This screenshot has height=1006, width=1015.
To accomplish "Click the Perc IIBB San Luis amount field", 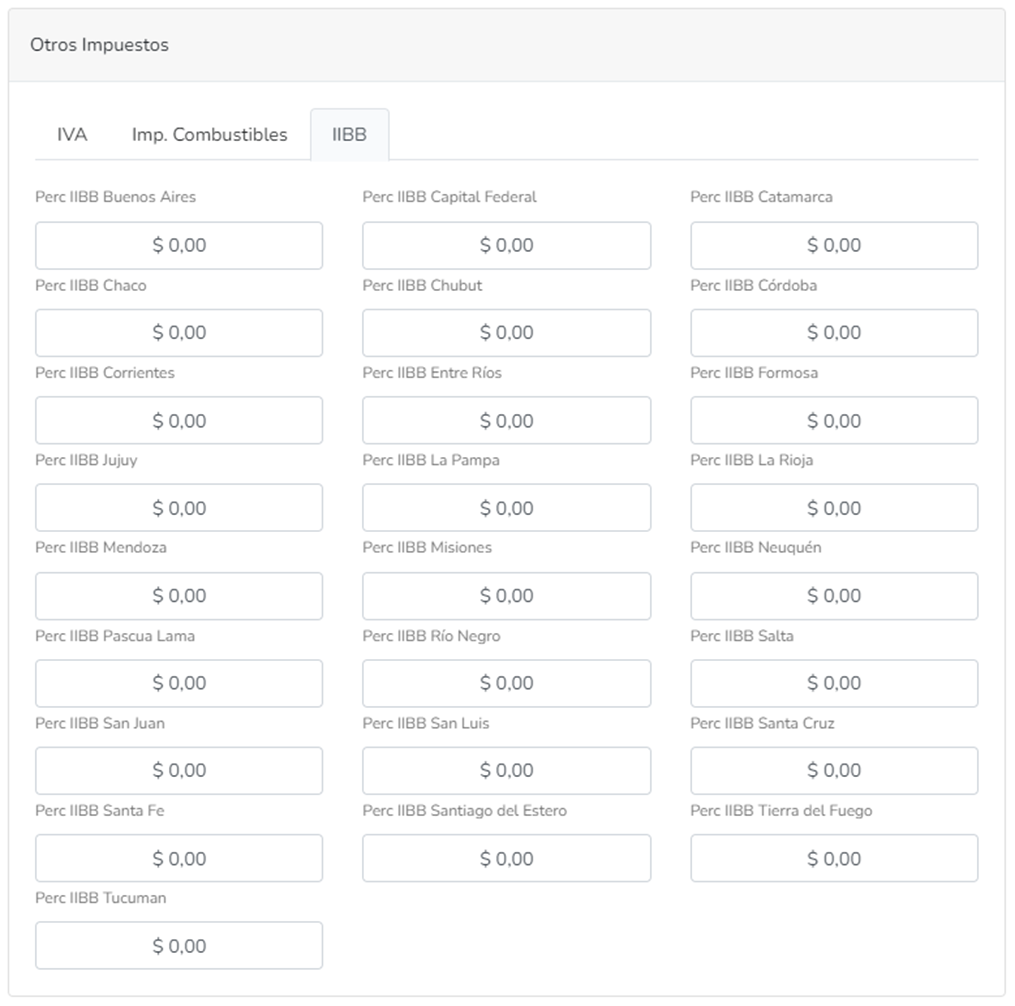I will tap(506, 771).
